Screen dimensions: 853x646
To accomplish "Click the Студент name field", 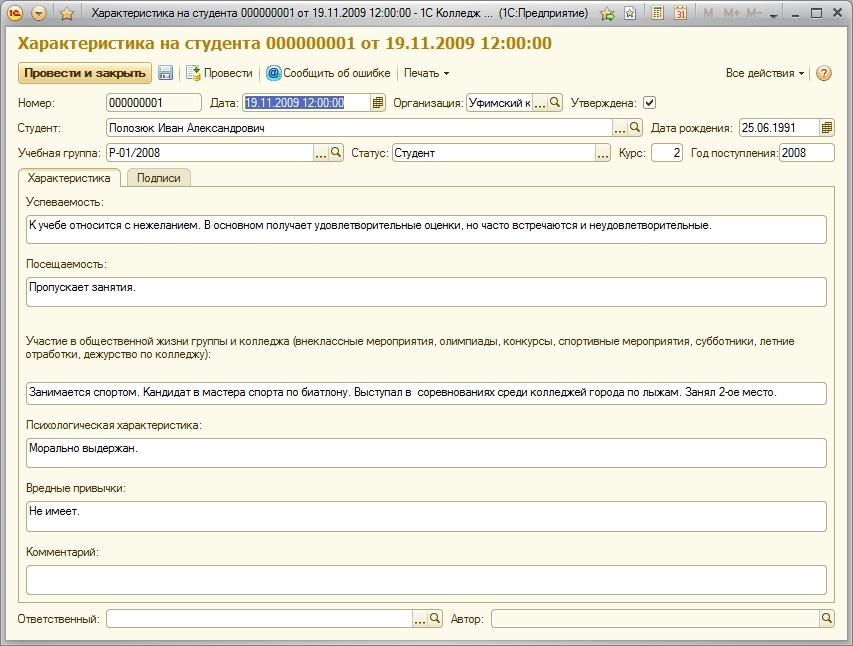I will click(x=360, y=128).
